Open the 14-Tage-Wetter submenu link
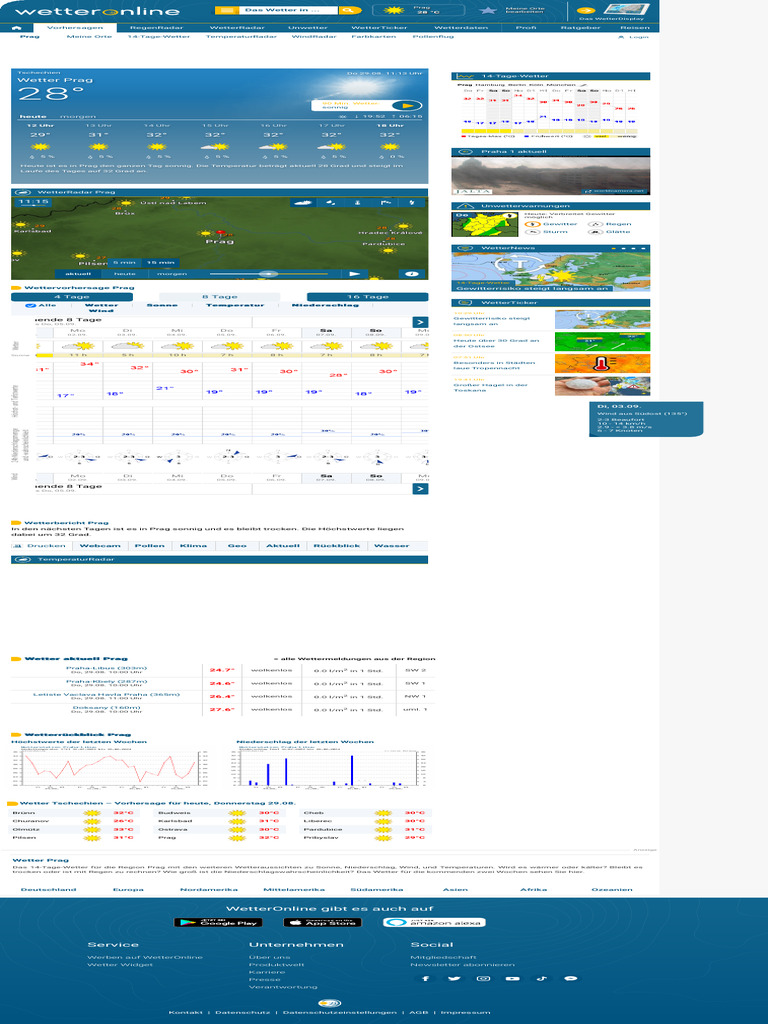The height and width of the screenshot is (1024, 768). click(x=159, y=37)
